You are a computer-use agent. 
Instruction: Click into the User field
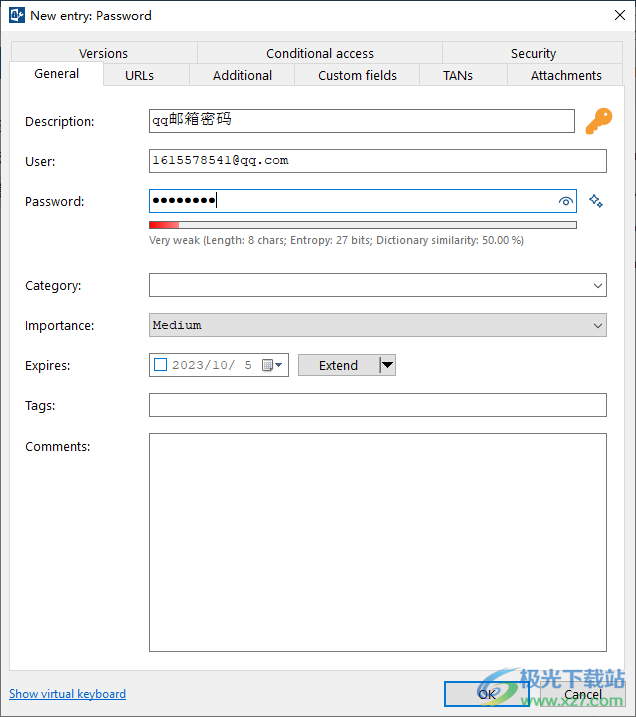coord(378,161)
